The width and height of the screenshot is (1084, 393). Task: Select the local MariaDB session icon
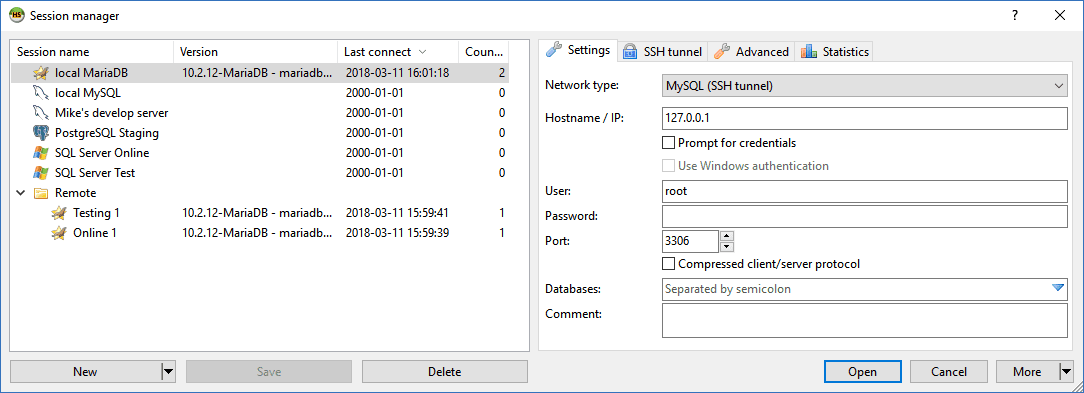(40, 73)
